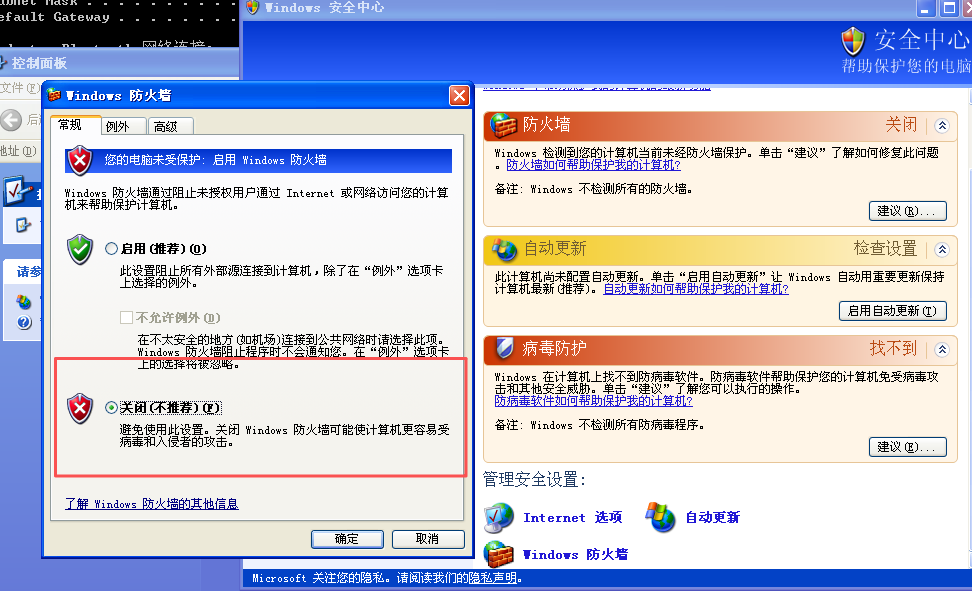972x591 pixels.
Task: Click the 关闭 status text in 防火墙 header
Action: (901, 125)
